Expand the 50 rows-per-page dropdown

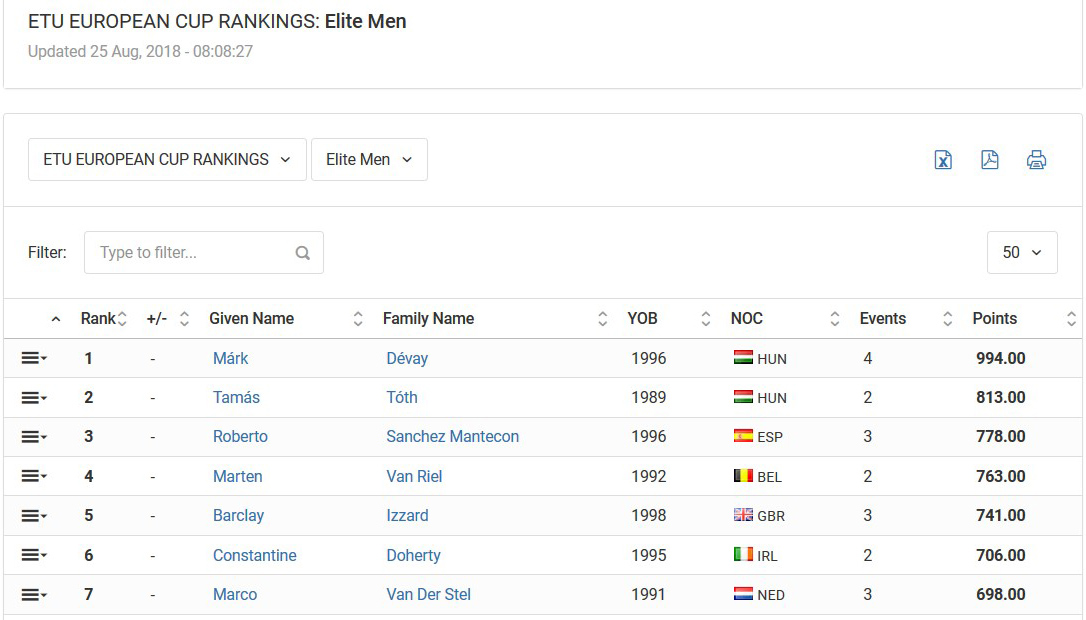pyautogui.click(x=1022, y=252)
